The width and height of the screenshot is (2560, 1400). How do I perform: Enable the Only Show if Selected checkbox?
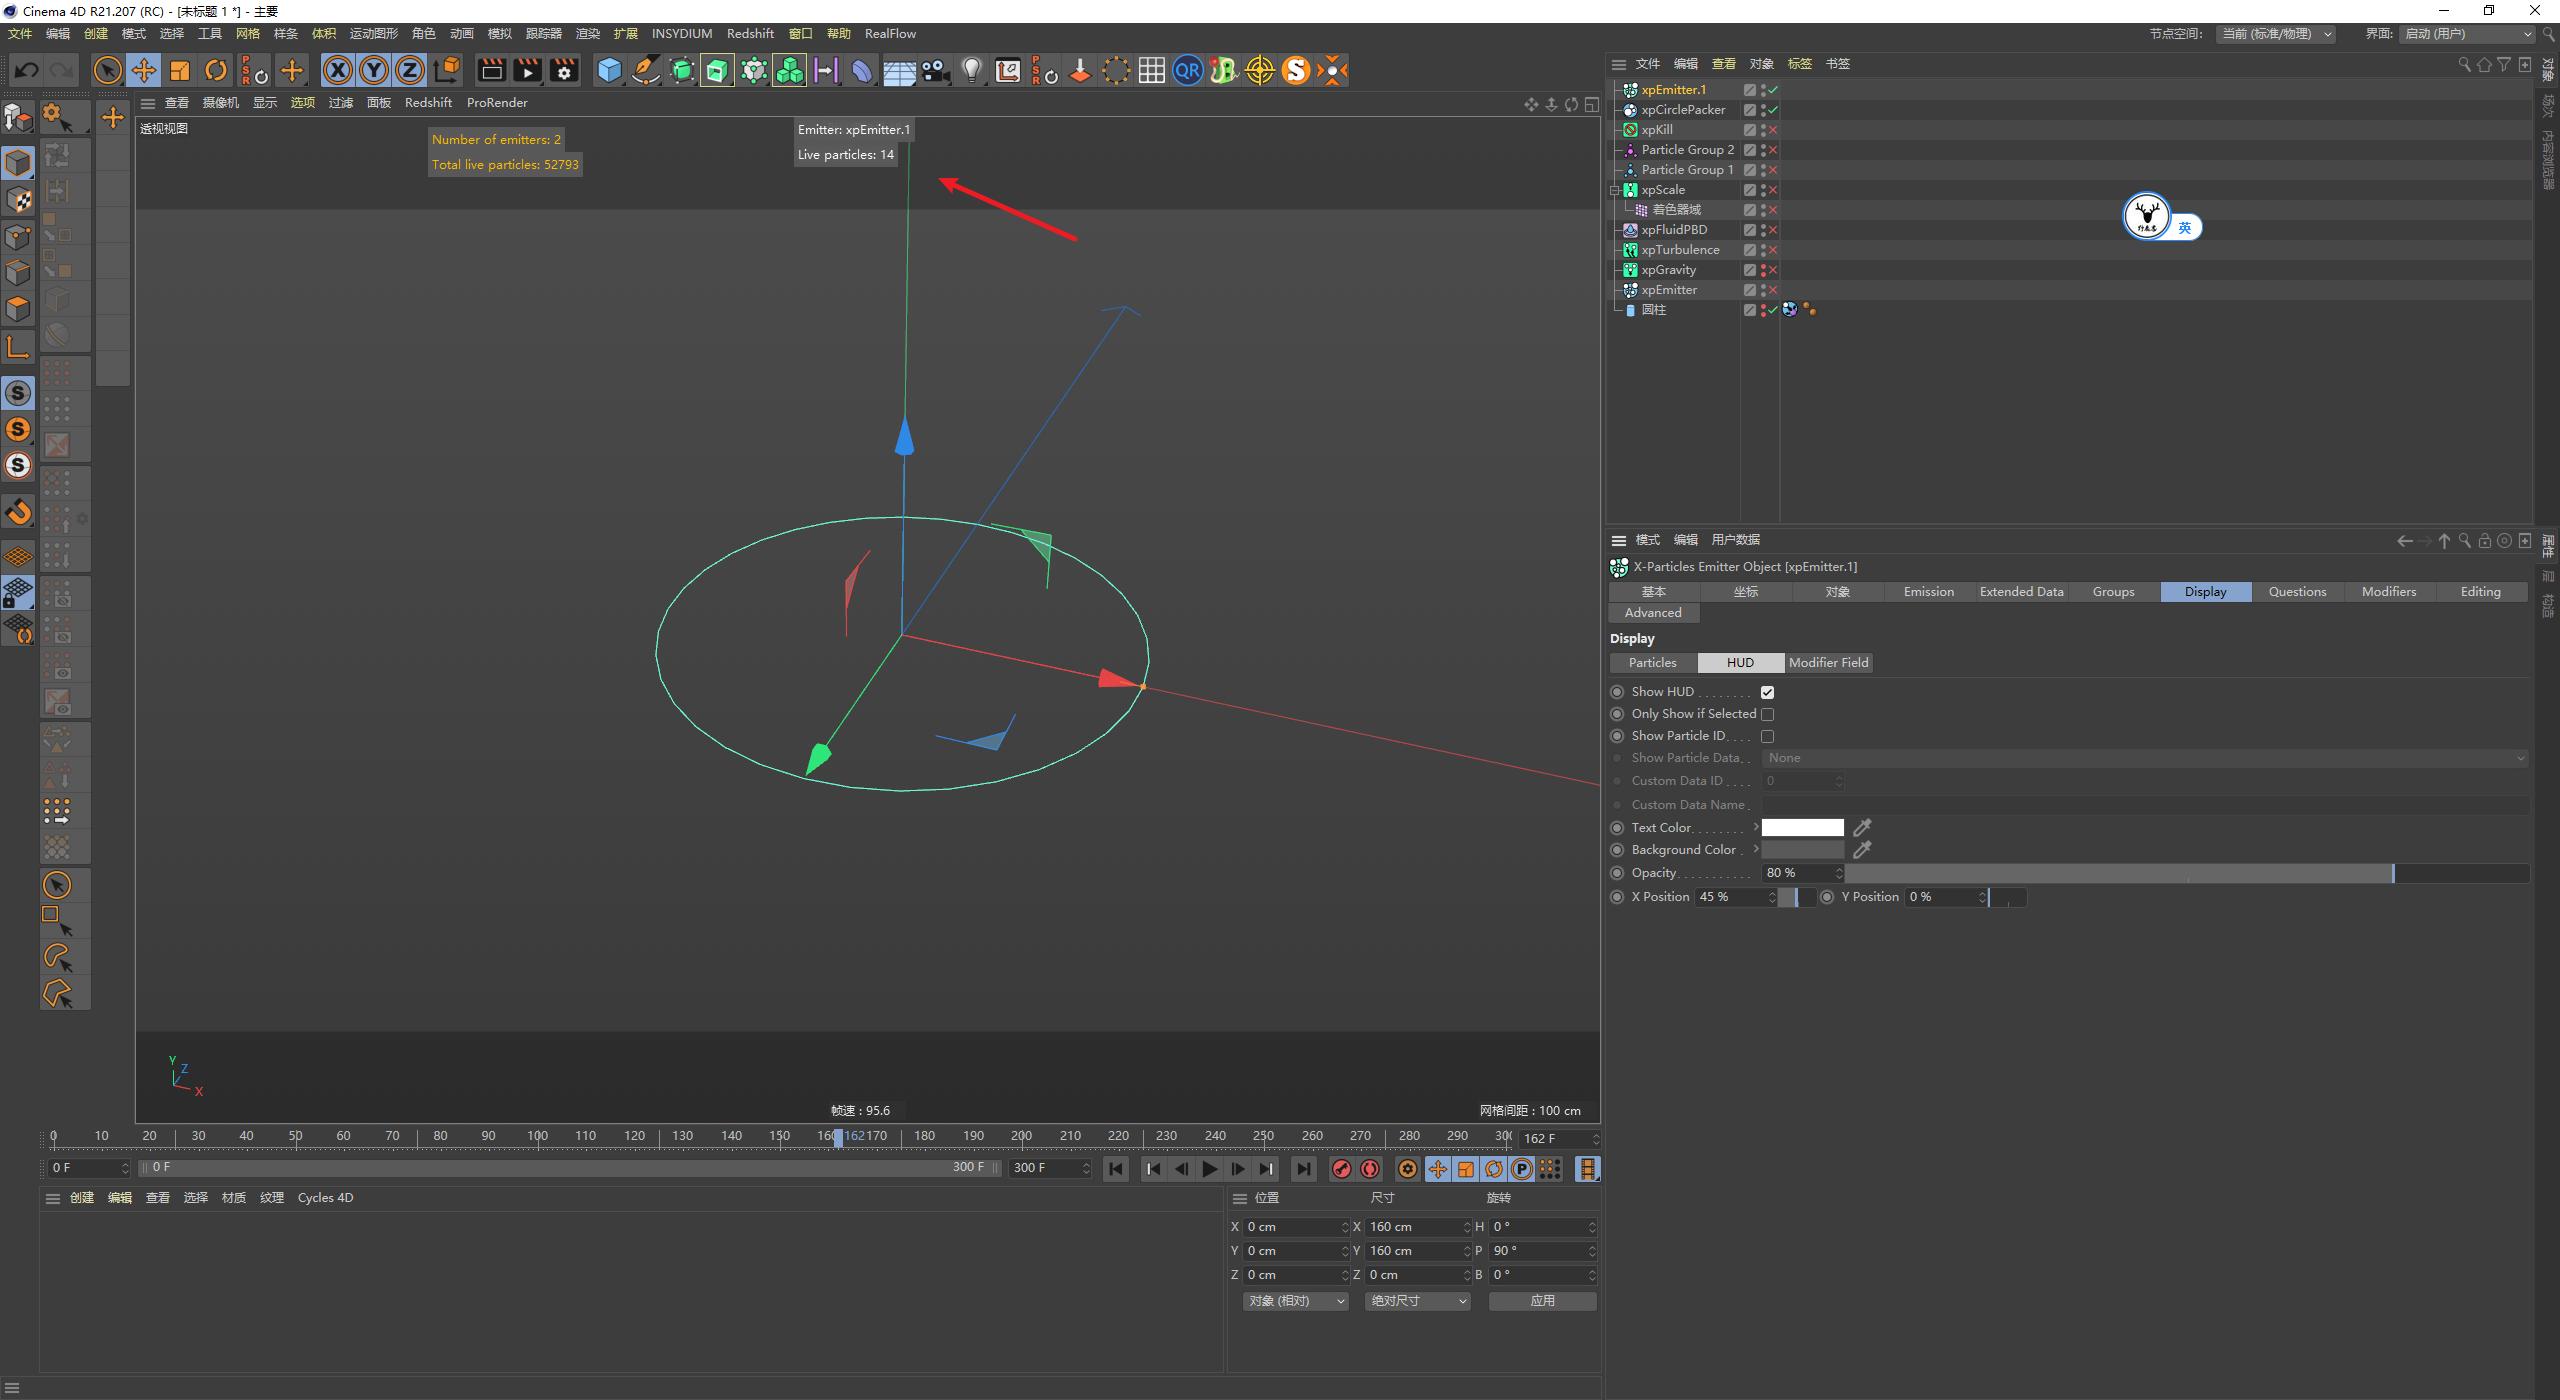point(1768,713)
